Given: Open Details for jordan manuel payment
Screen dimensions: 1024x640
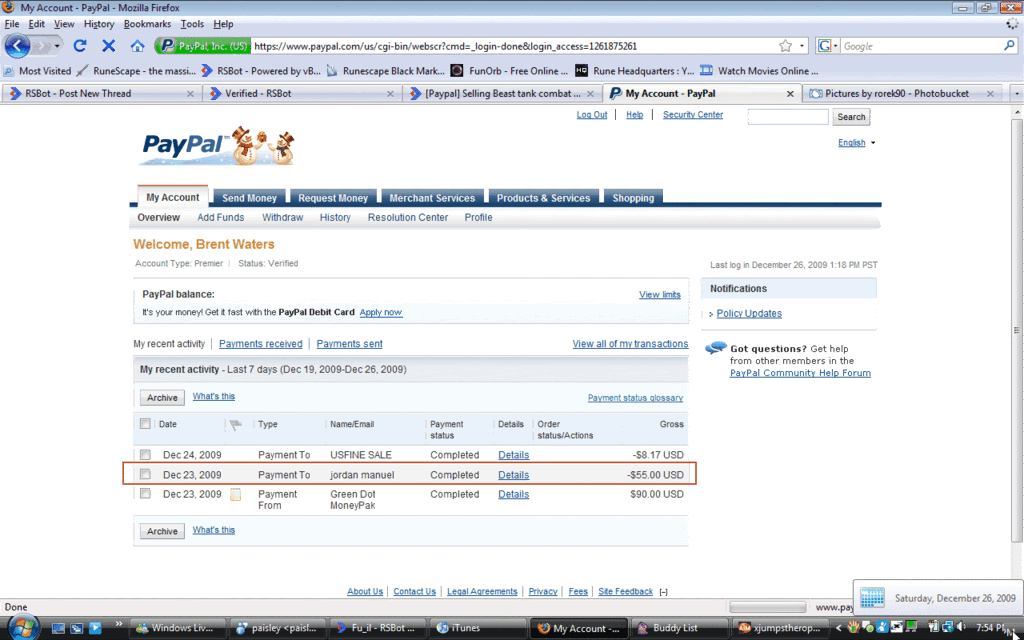Looking at the screenshot, I should (x=513, y=475).
